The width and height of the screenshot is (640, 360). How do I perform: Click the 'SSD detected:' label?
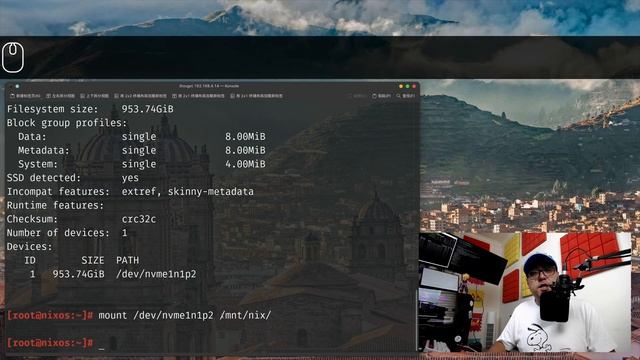(x=44, y=178)
